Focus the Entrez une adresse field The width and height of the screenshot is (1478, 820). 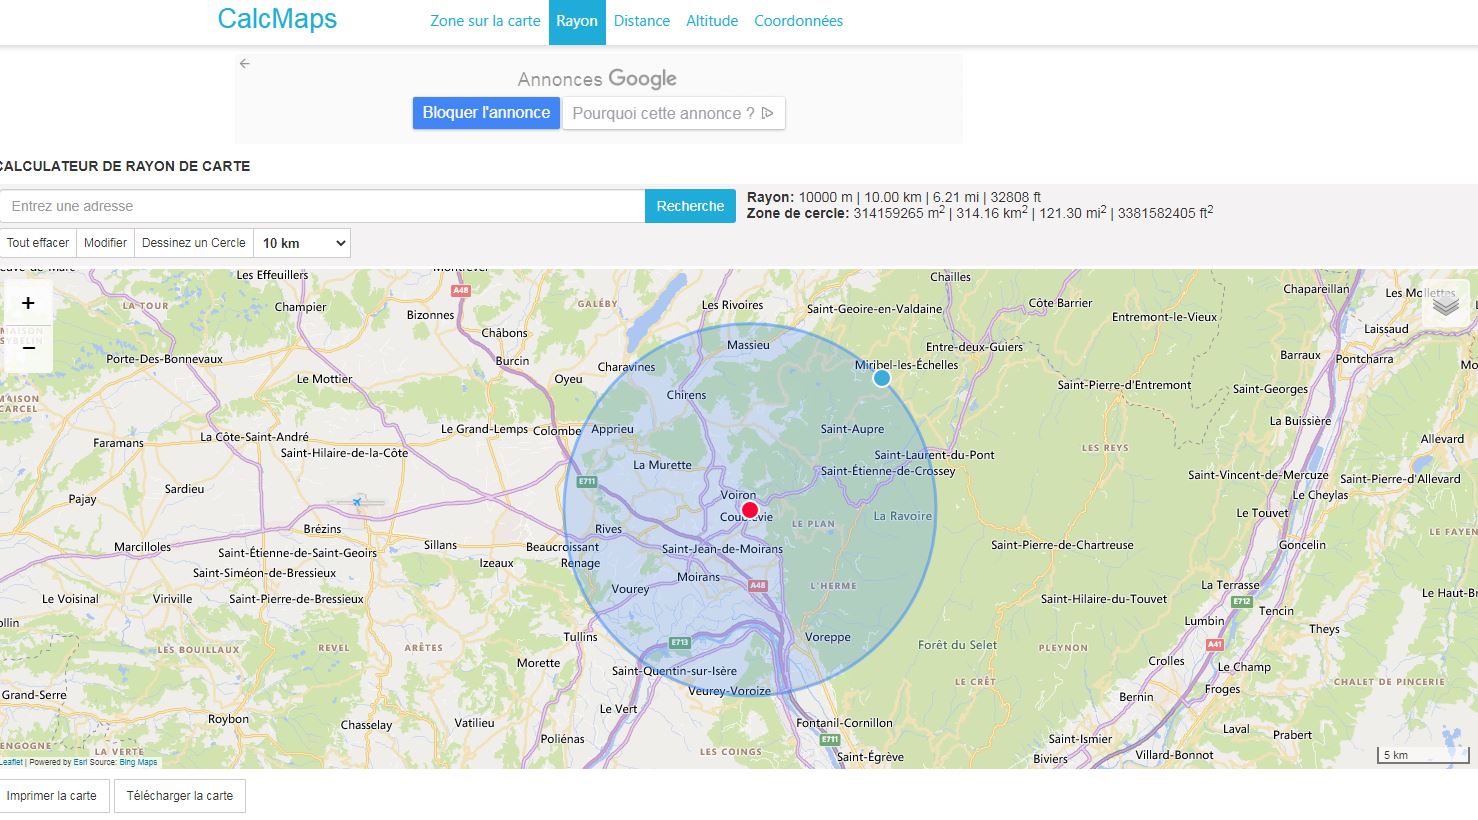(x=322, y=206)
